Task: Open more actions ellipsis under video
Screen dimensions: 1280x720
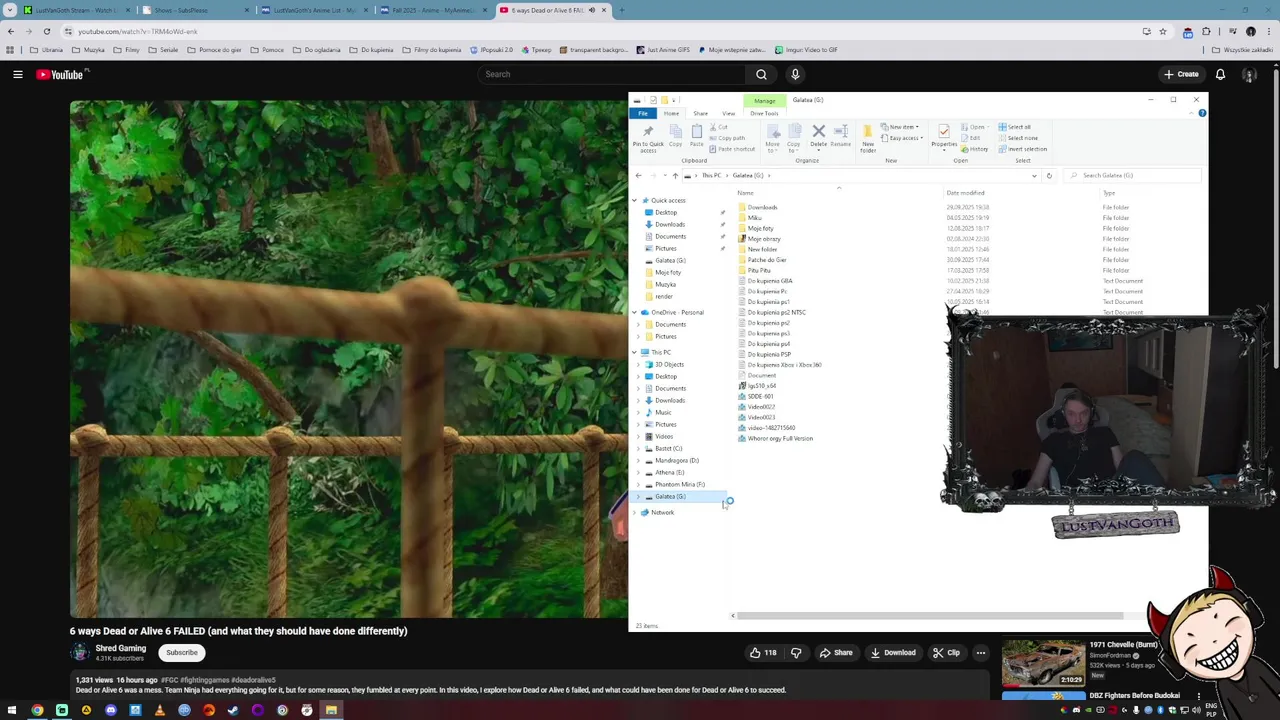Action: pyautogui.click(x=981, y=653)
